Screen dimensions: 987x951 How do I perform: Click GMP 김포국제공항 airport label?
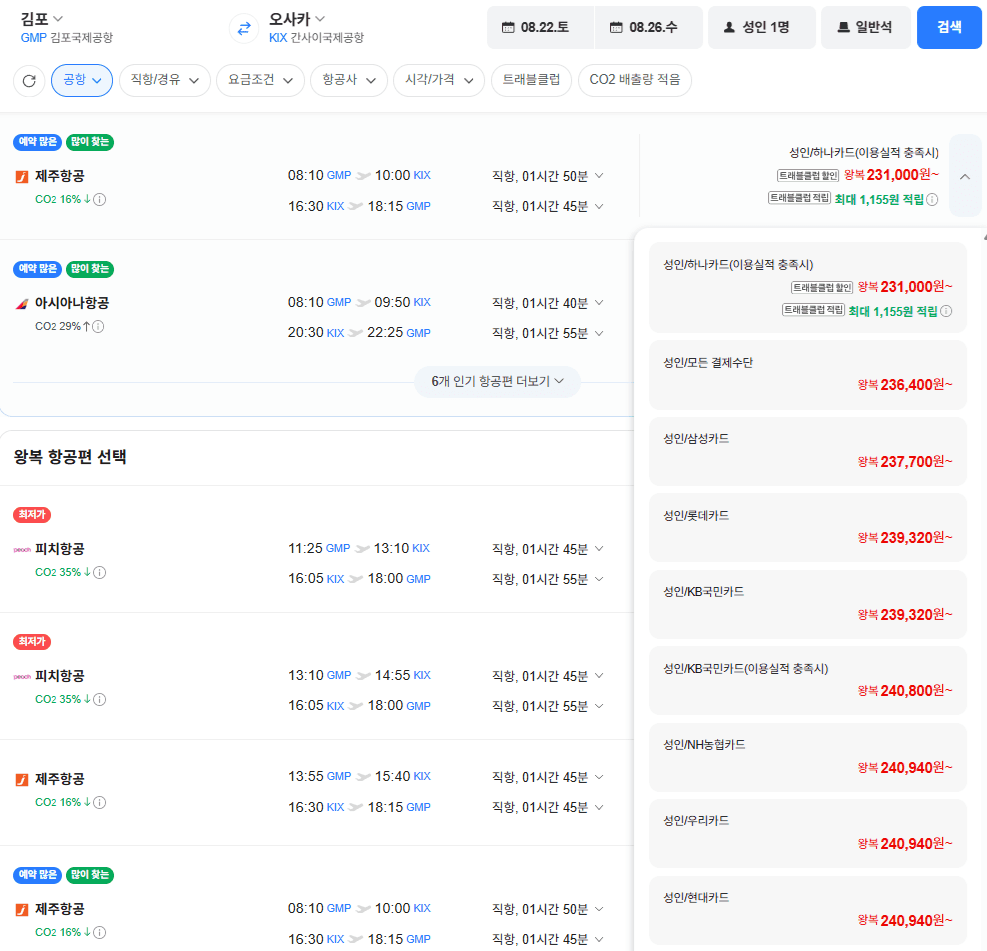pos(67,38)
